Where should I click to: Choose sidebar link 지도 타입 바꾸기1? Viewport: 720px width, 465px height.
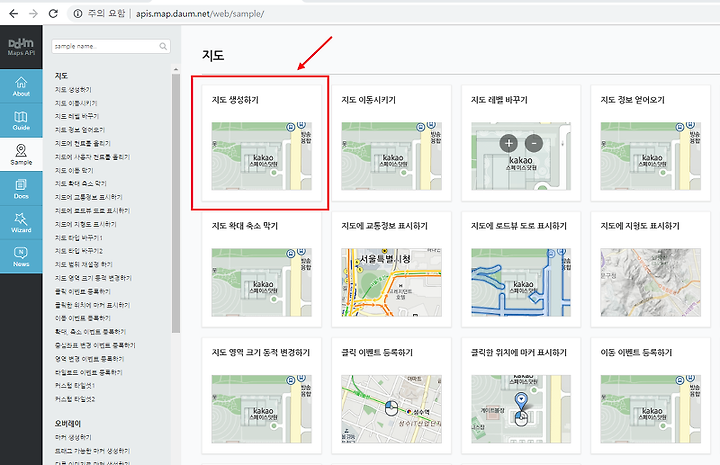click(79, 238)
